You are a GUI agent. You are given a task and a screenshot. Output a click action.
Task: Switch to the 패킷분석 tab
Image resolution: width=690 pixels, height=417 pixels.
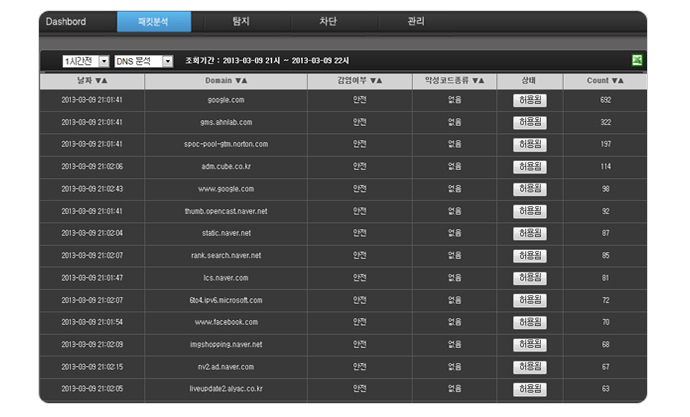154,22
